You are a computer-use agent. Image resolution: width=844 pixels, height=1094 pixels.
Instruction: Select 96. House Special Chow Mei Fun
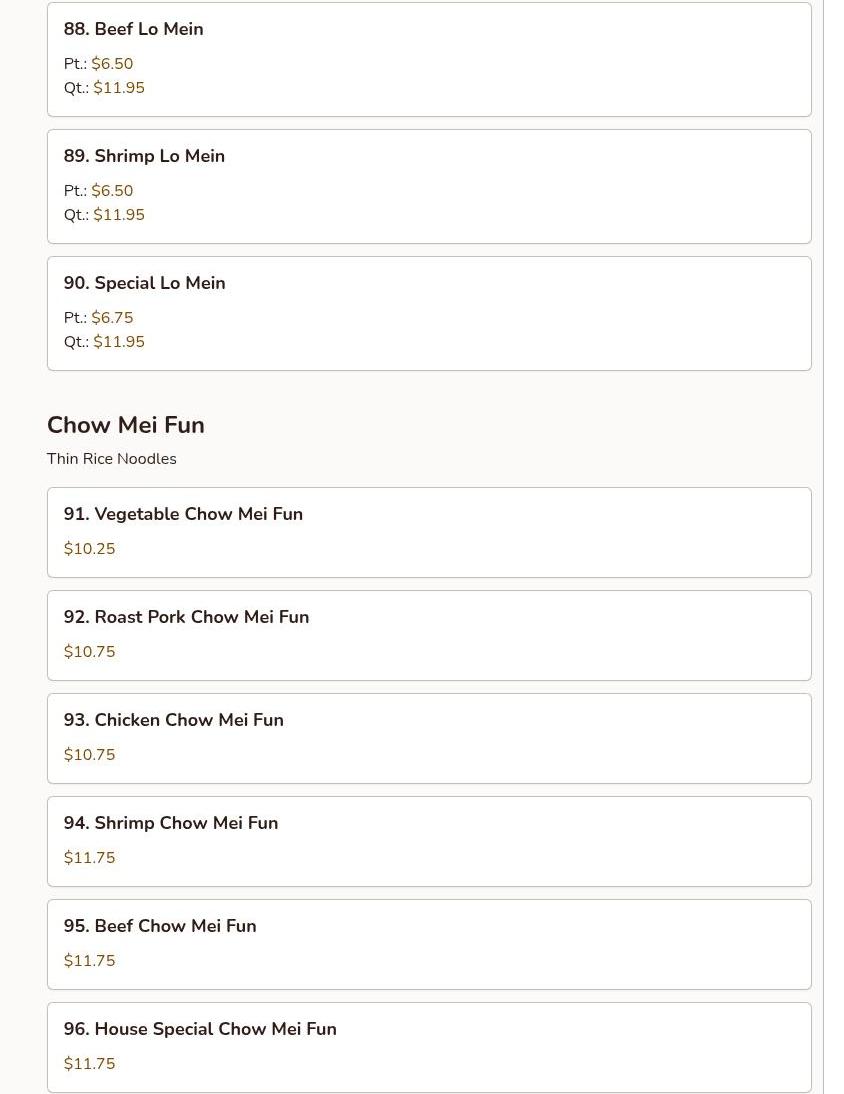coord(200,1029)
